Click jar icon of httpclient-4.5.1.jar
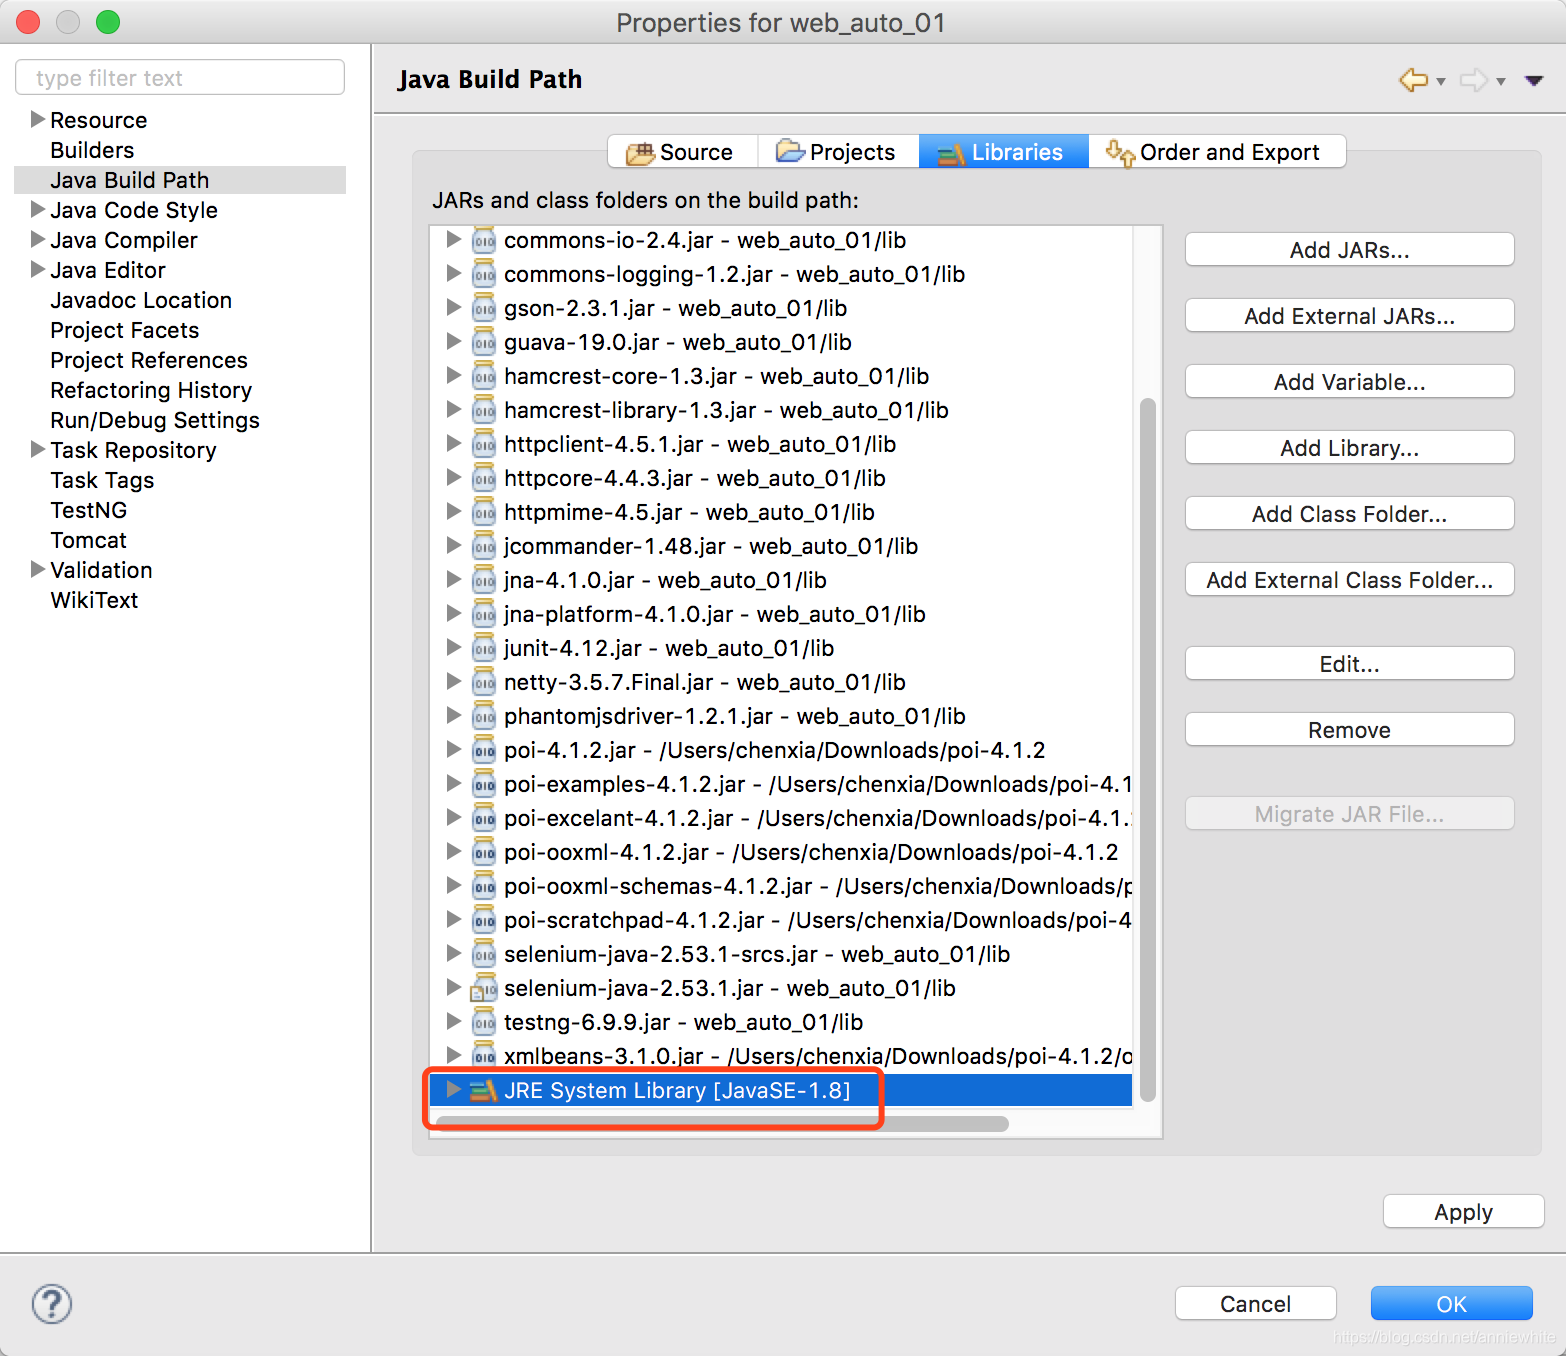The width and height of the screenshot is (1566, 1356). 484,444
